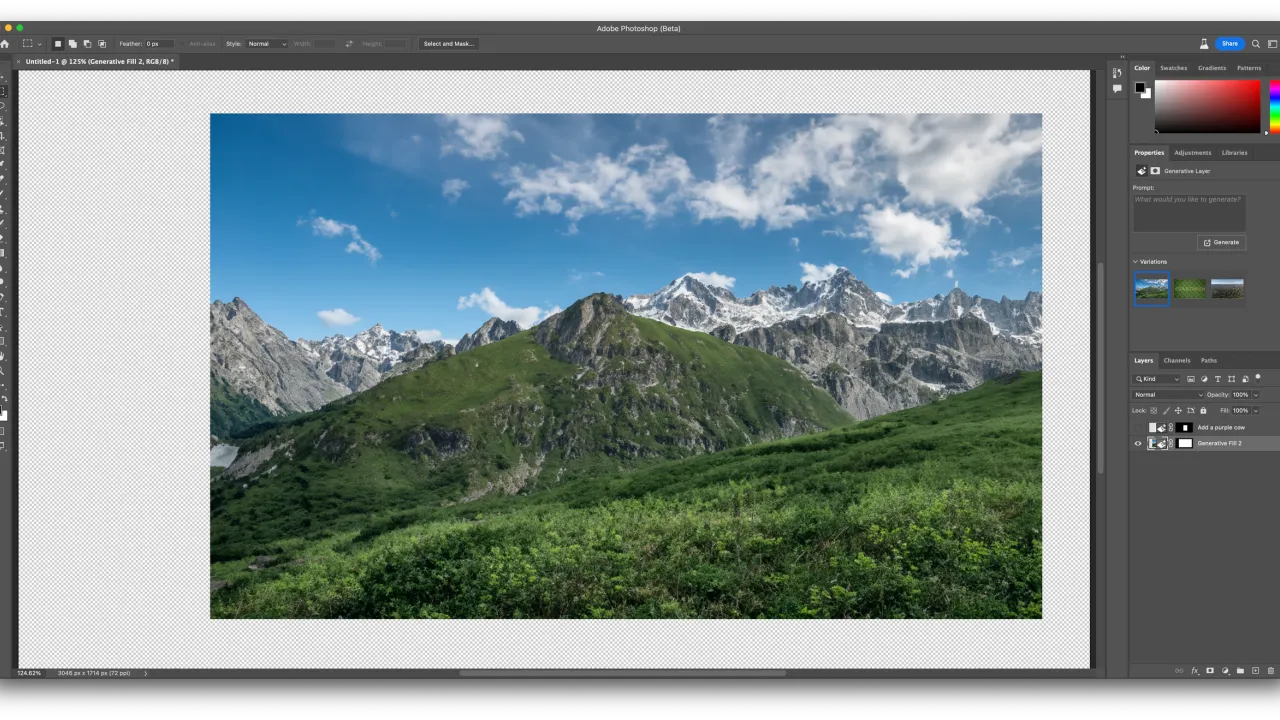Toggle lock all padlock icon

pos(1203,411)
